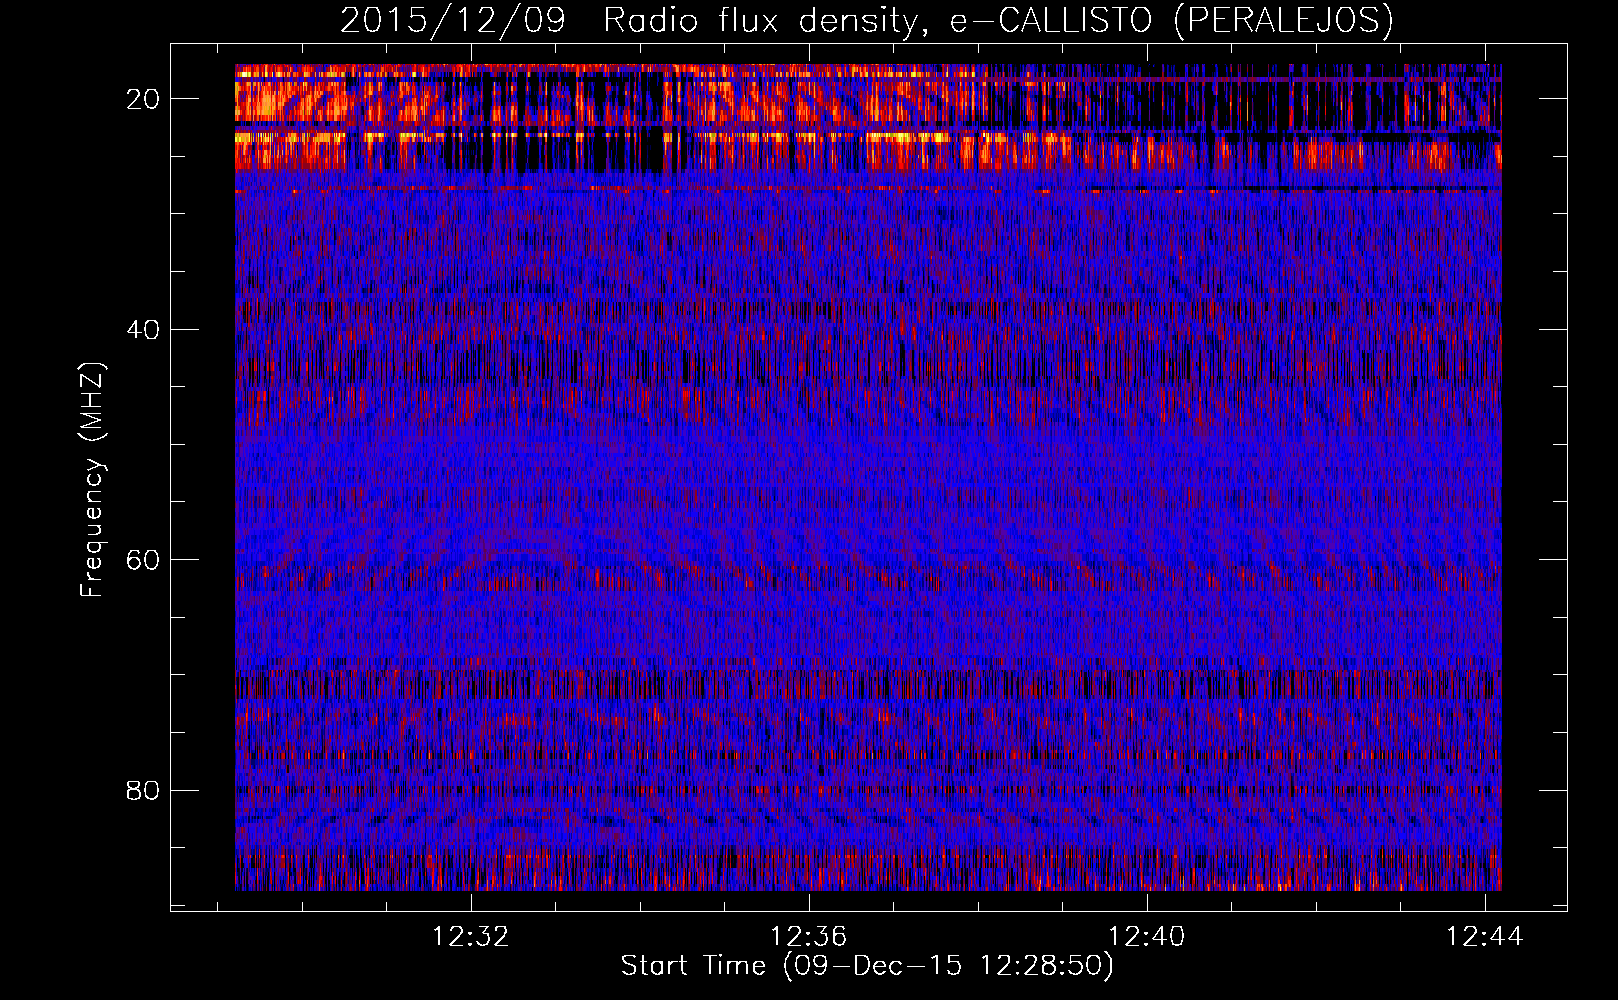The width and height of the screenshot is (1618, 1000).
Task: Click the Start Time axis label
Action: 867,966
